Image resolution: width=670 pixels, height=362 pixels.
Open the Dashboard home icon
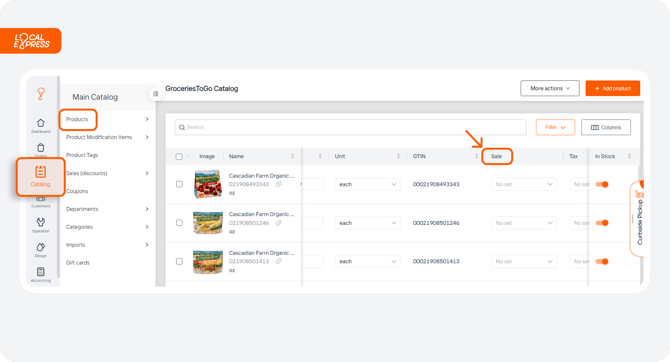(x=41, y=126)
